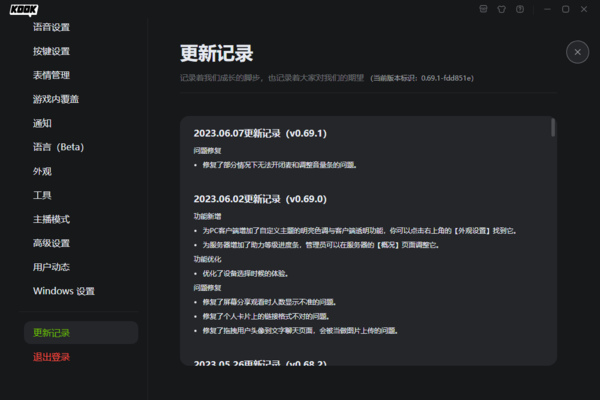This screenshot has width=600, height=400.
Task: Open help via the question mark icon
Action: coord(520,9)
